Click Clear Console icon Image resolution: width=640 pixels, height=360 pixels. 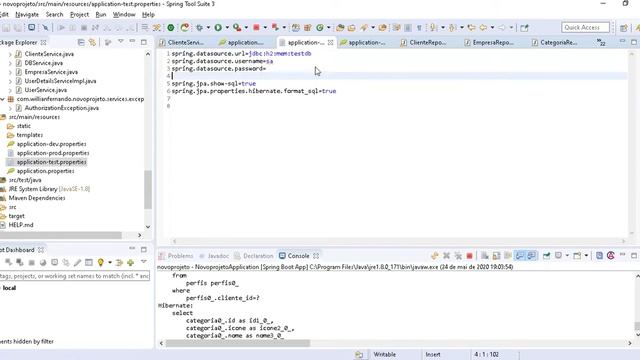coord(484,256)
